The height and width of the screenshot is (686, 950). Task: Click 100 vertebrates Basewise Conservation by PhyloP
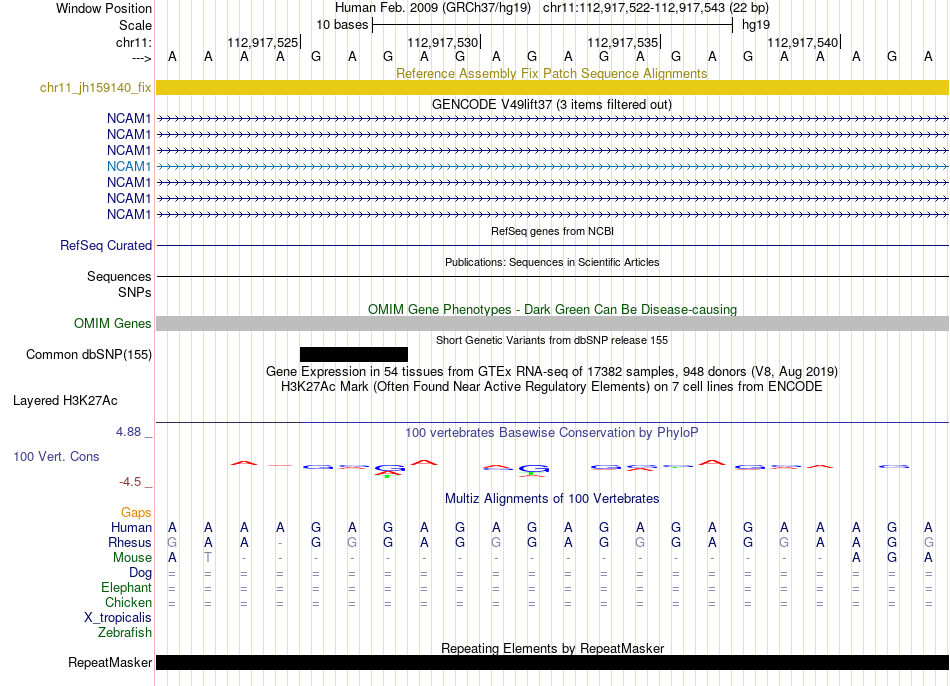click(x=551, y=433)
